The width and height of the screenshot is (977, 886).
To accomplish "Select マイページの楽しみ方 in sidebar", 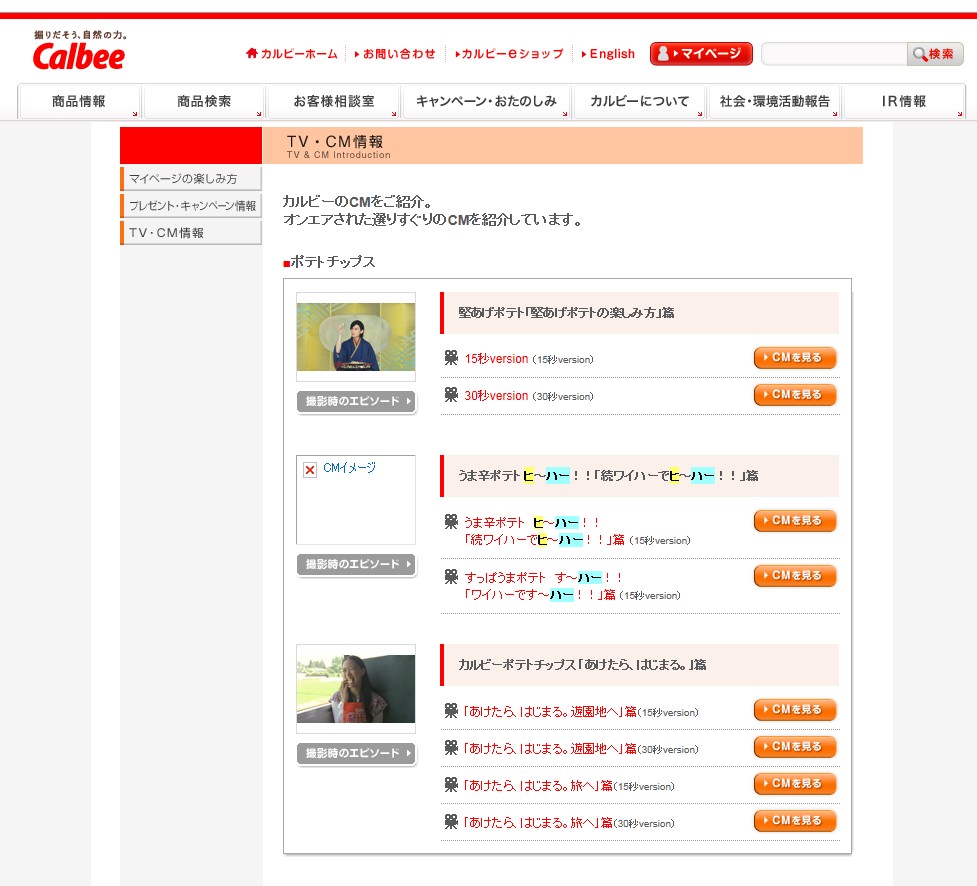I will [x=191, y=179].
